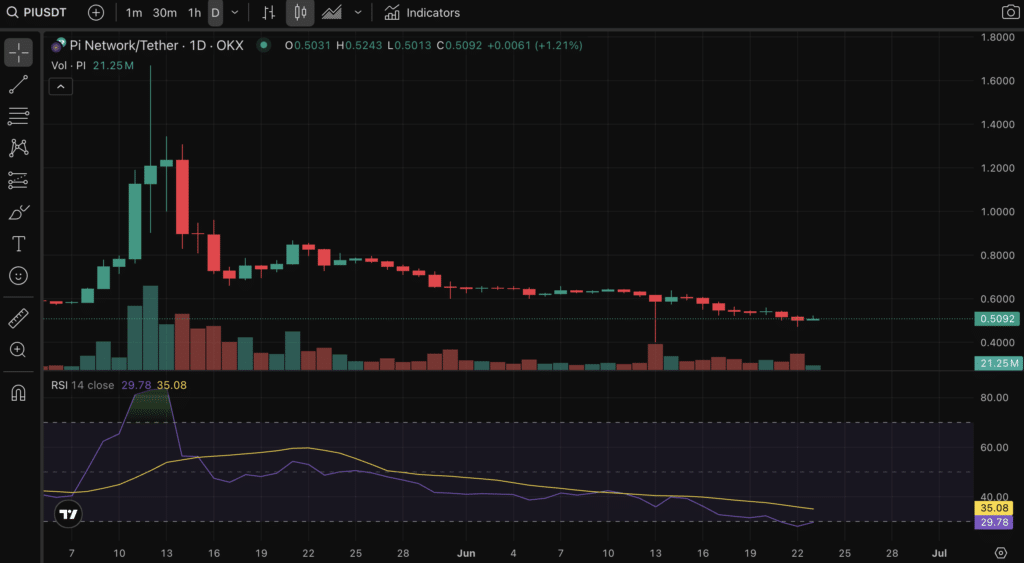Click the Pi Network/Tether symbol title
This screenshot has width=1024, height=563.
click(x=156, y=45)
